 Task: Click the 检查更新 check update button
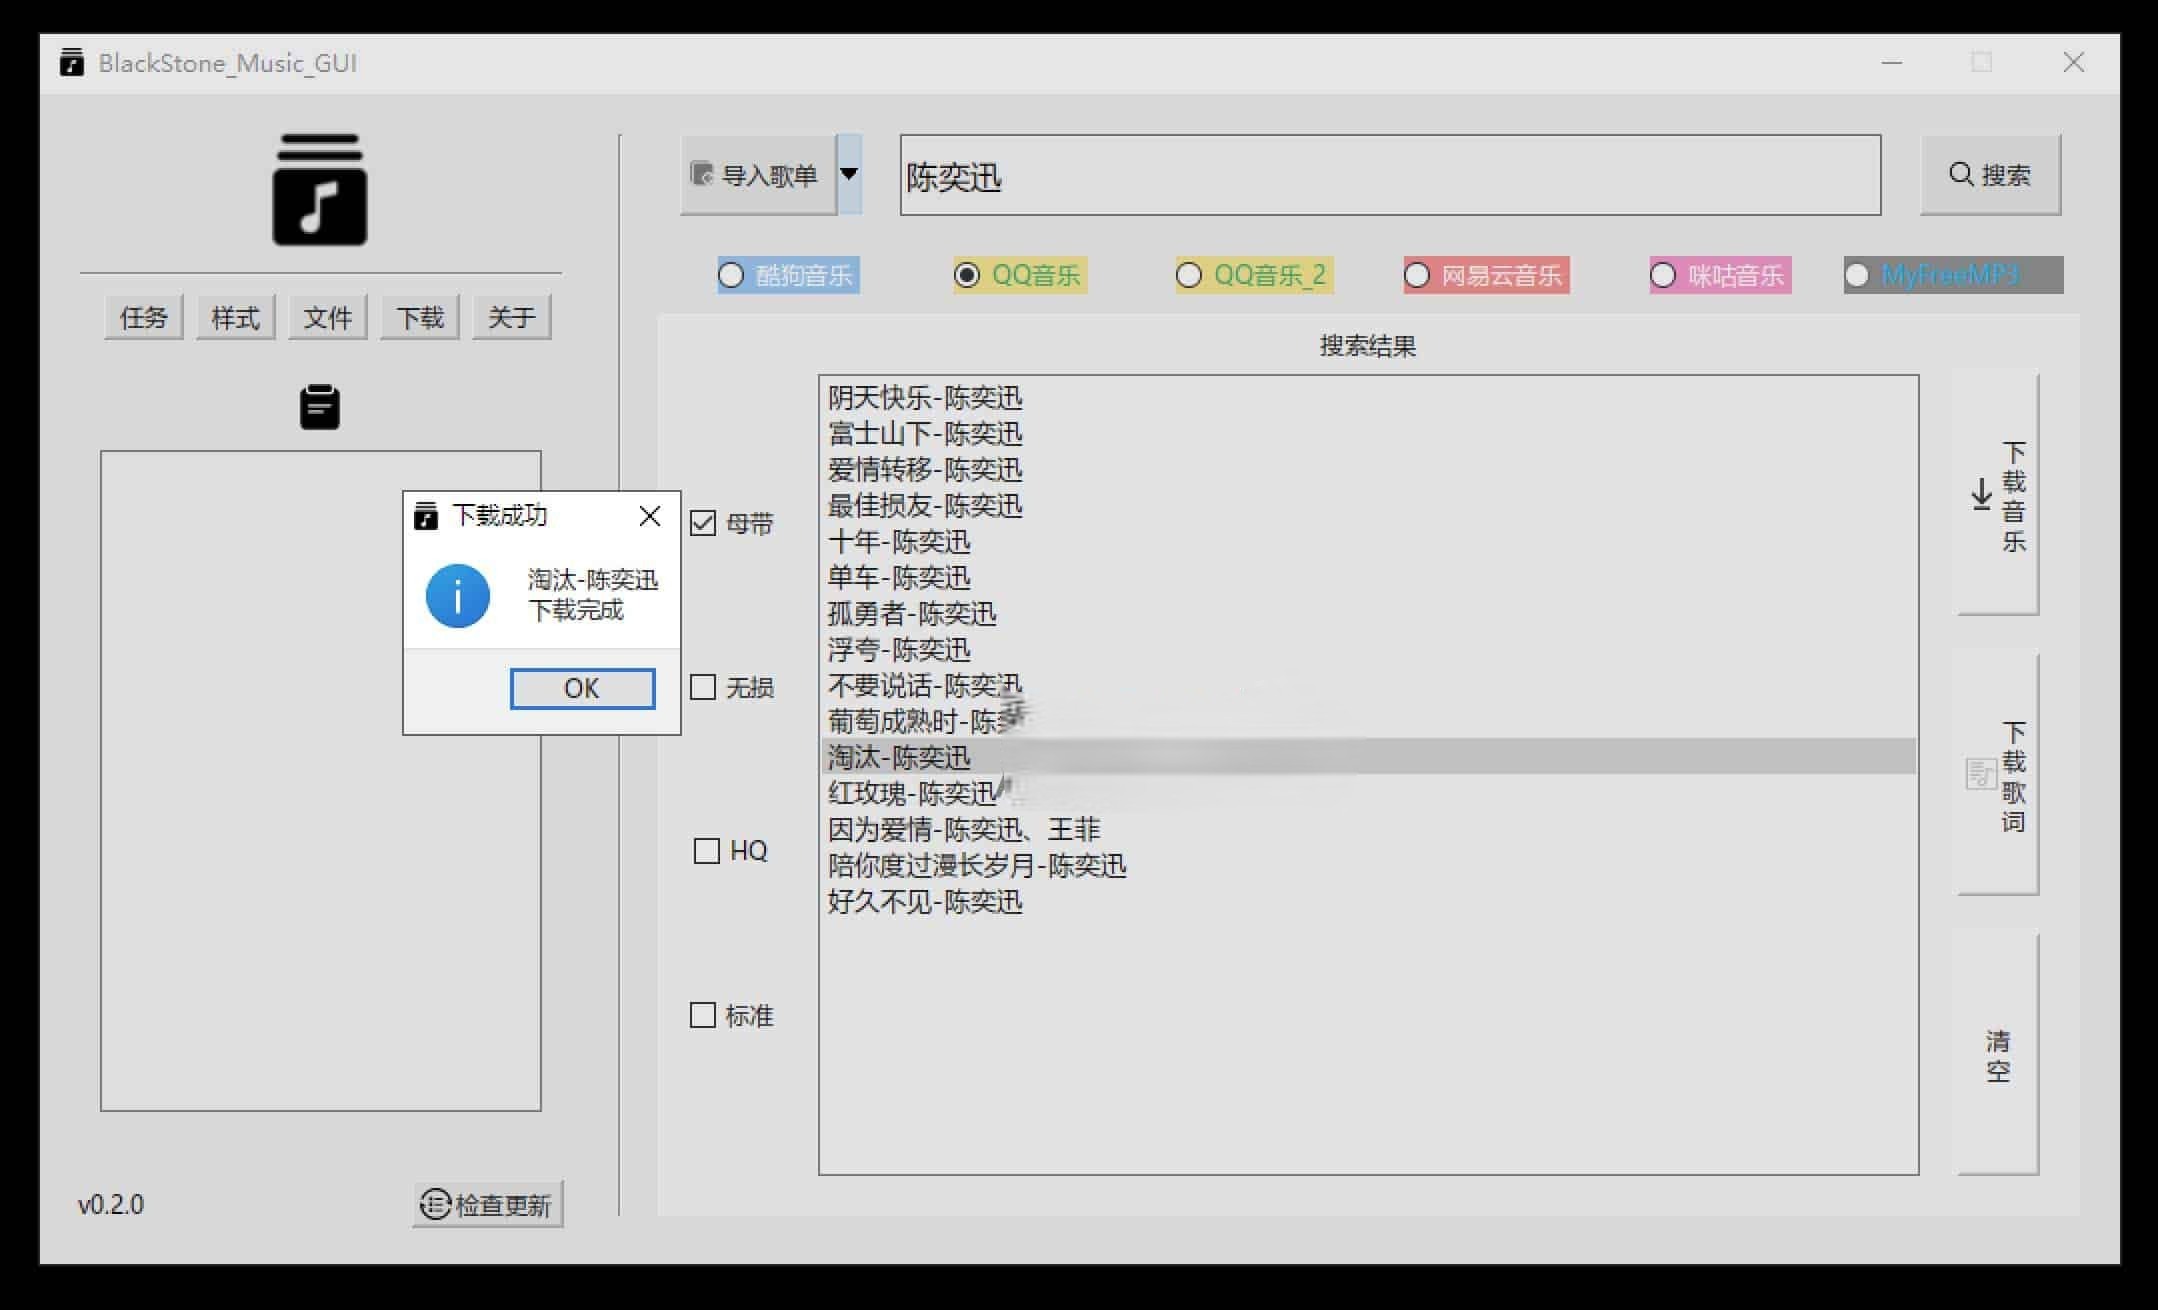click(488, 1204)
